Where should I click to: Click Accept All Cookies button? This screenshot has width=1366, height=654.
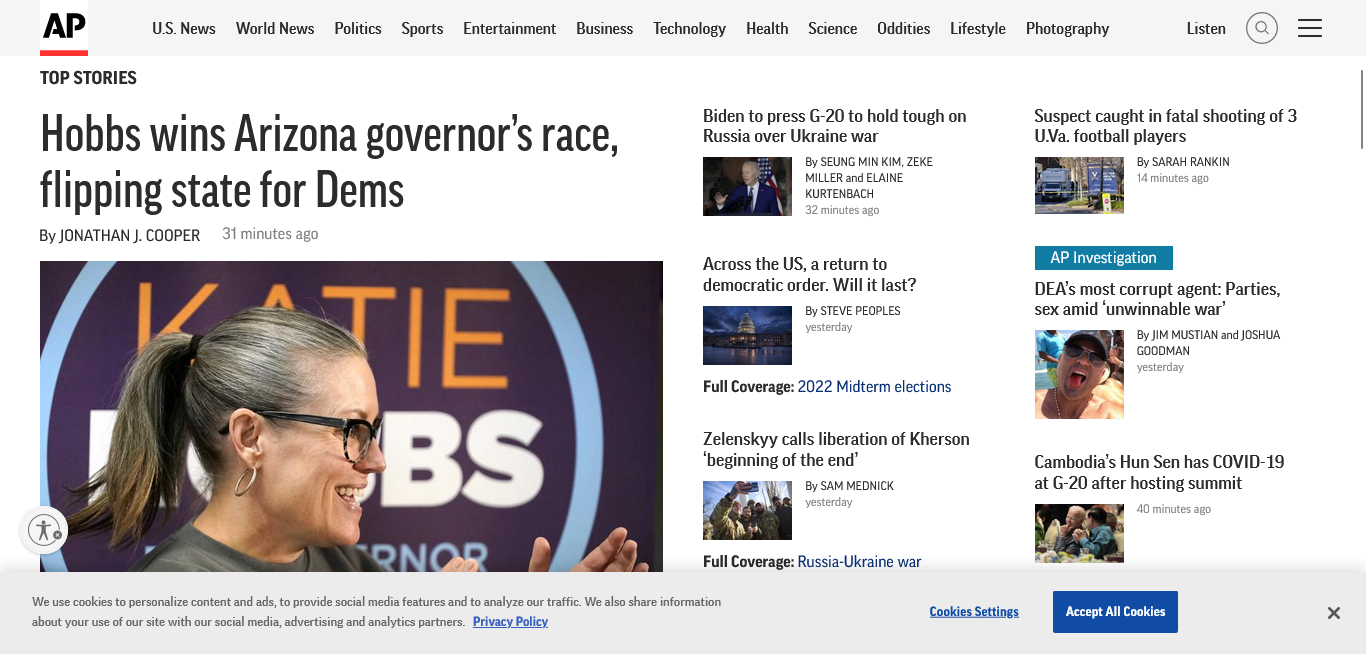1115,612
